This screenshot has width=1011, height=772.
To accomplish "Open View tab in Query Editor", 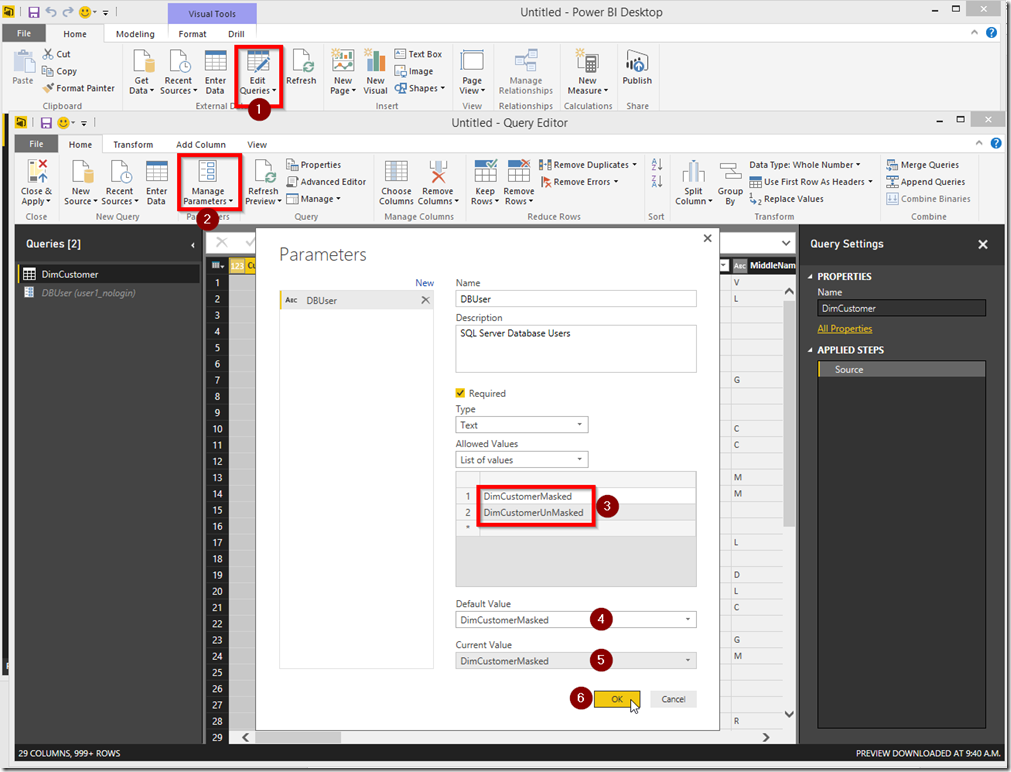I will click(x=257, y=144).
